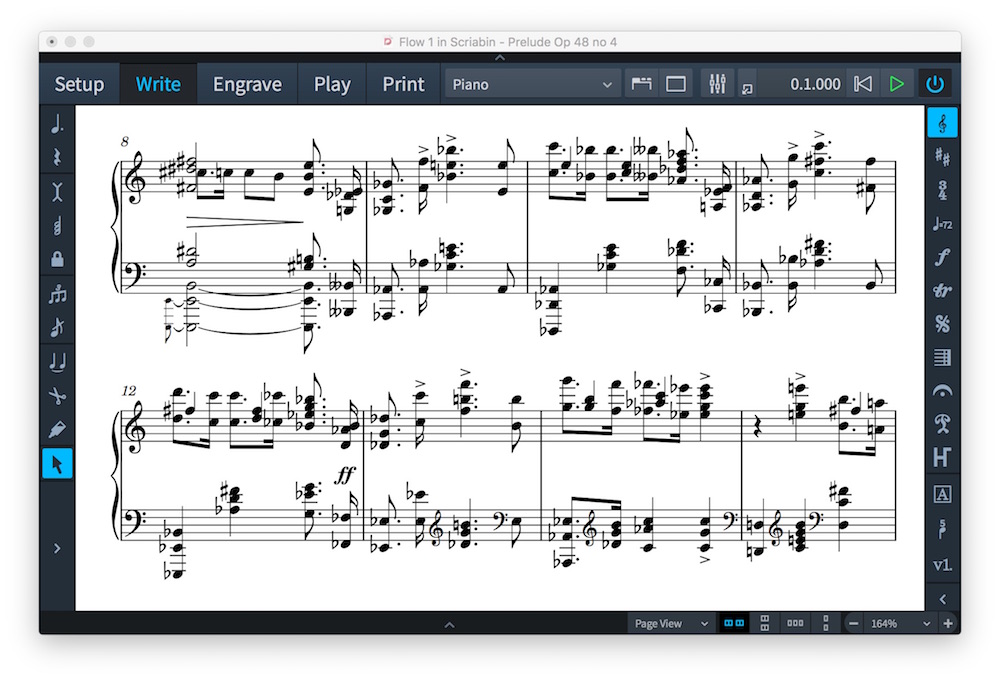Open the 164% zoom dropdown
This screenshot has height=681, width=1000.
(x=901, y=624)
